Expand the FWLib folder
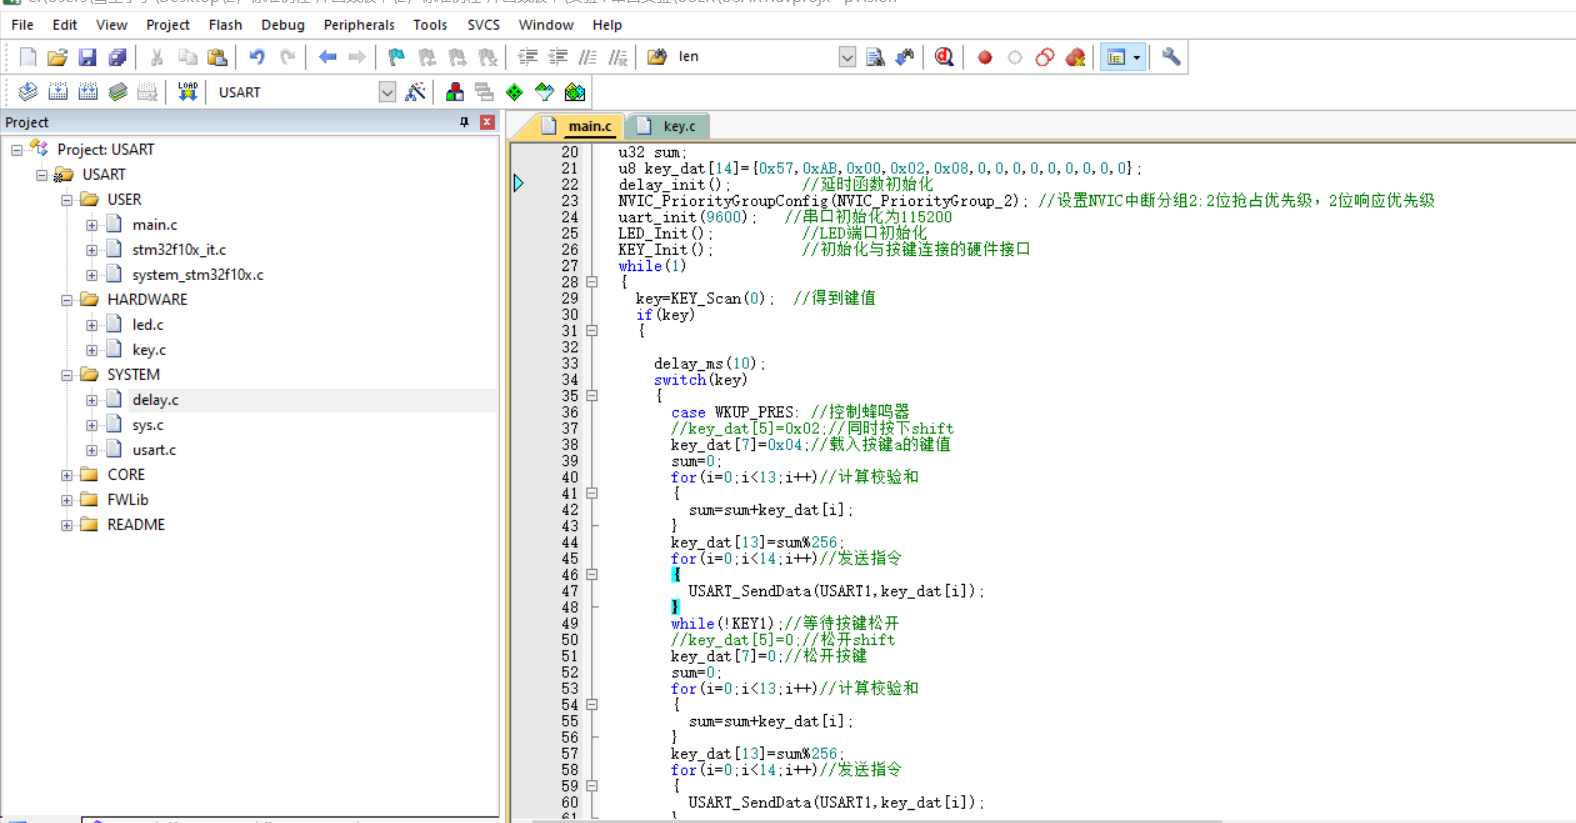This screenshot has width=1576, height=823. click(67, 500)
